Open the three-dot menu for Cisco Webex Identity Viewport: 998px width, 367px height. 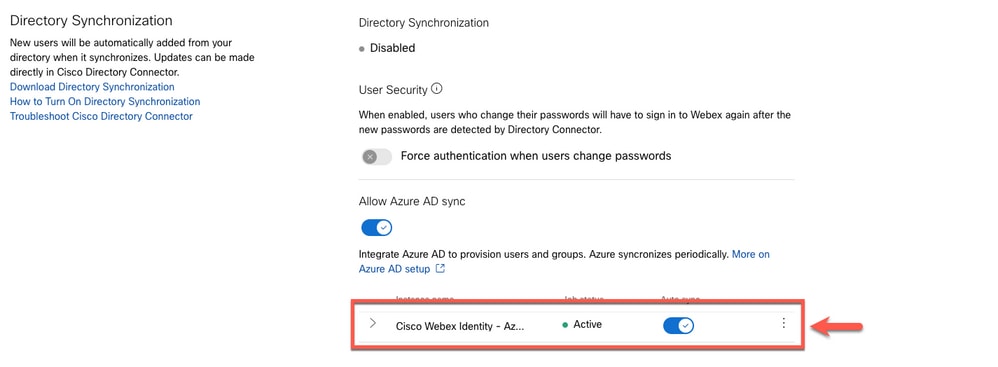pyautogui.click(x=784, y=323)
